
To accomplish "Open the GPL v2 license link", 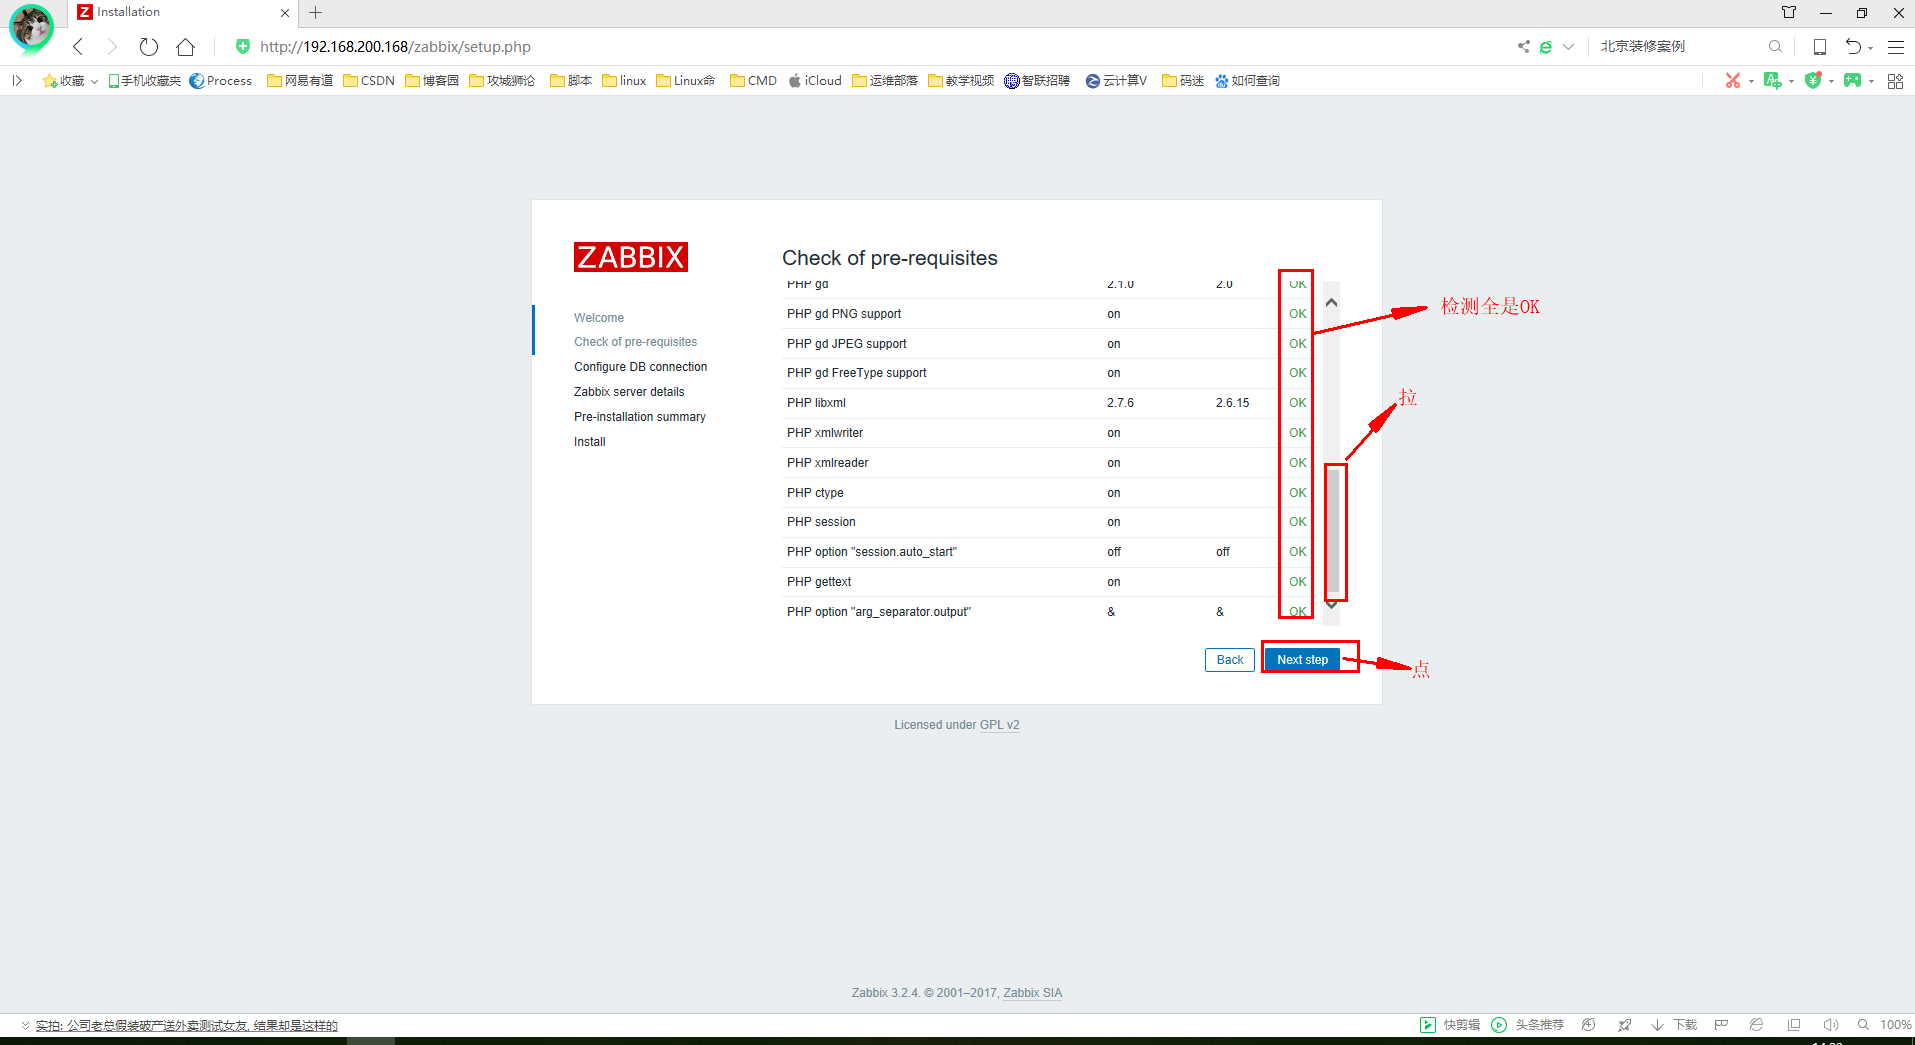I will click(999, 725).
